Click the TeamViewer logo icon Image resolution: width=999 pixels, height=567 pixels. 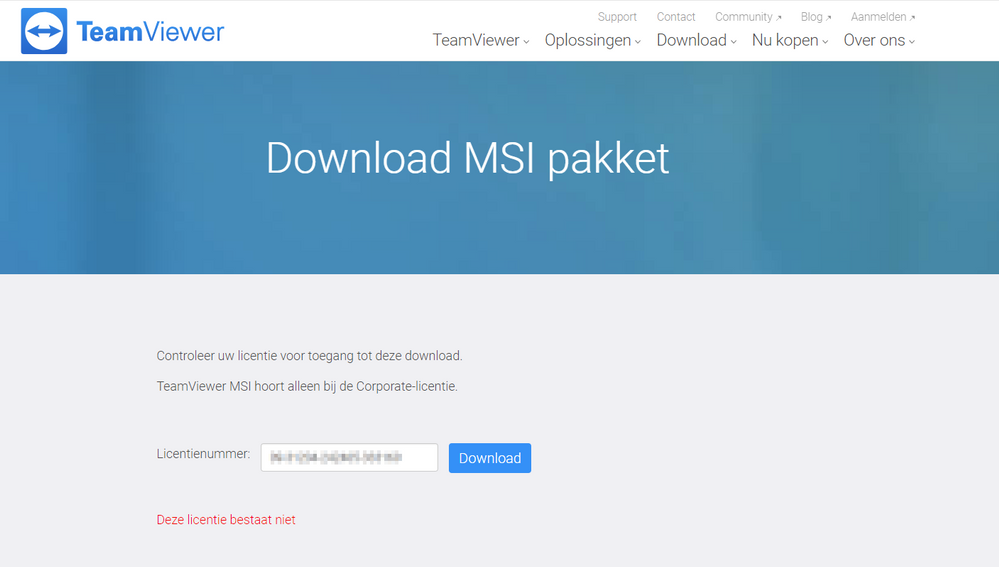pyautogui.click(x=44, y=31)
